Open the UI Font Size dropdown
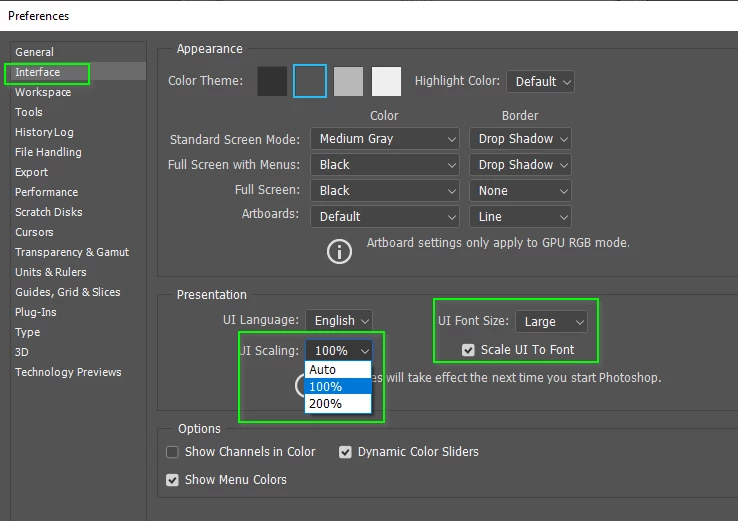The image size is (738, 521). [551, 322]
